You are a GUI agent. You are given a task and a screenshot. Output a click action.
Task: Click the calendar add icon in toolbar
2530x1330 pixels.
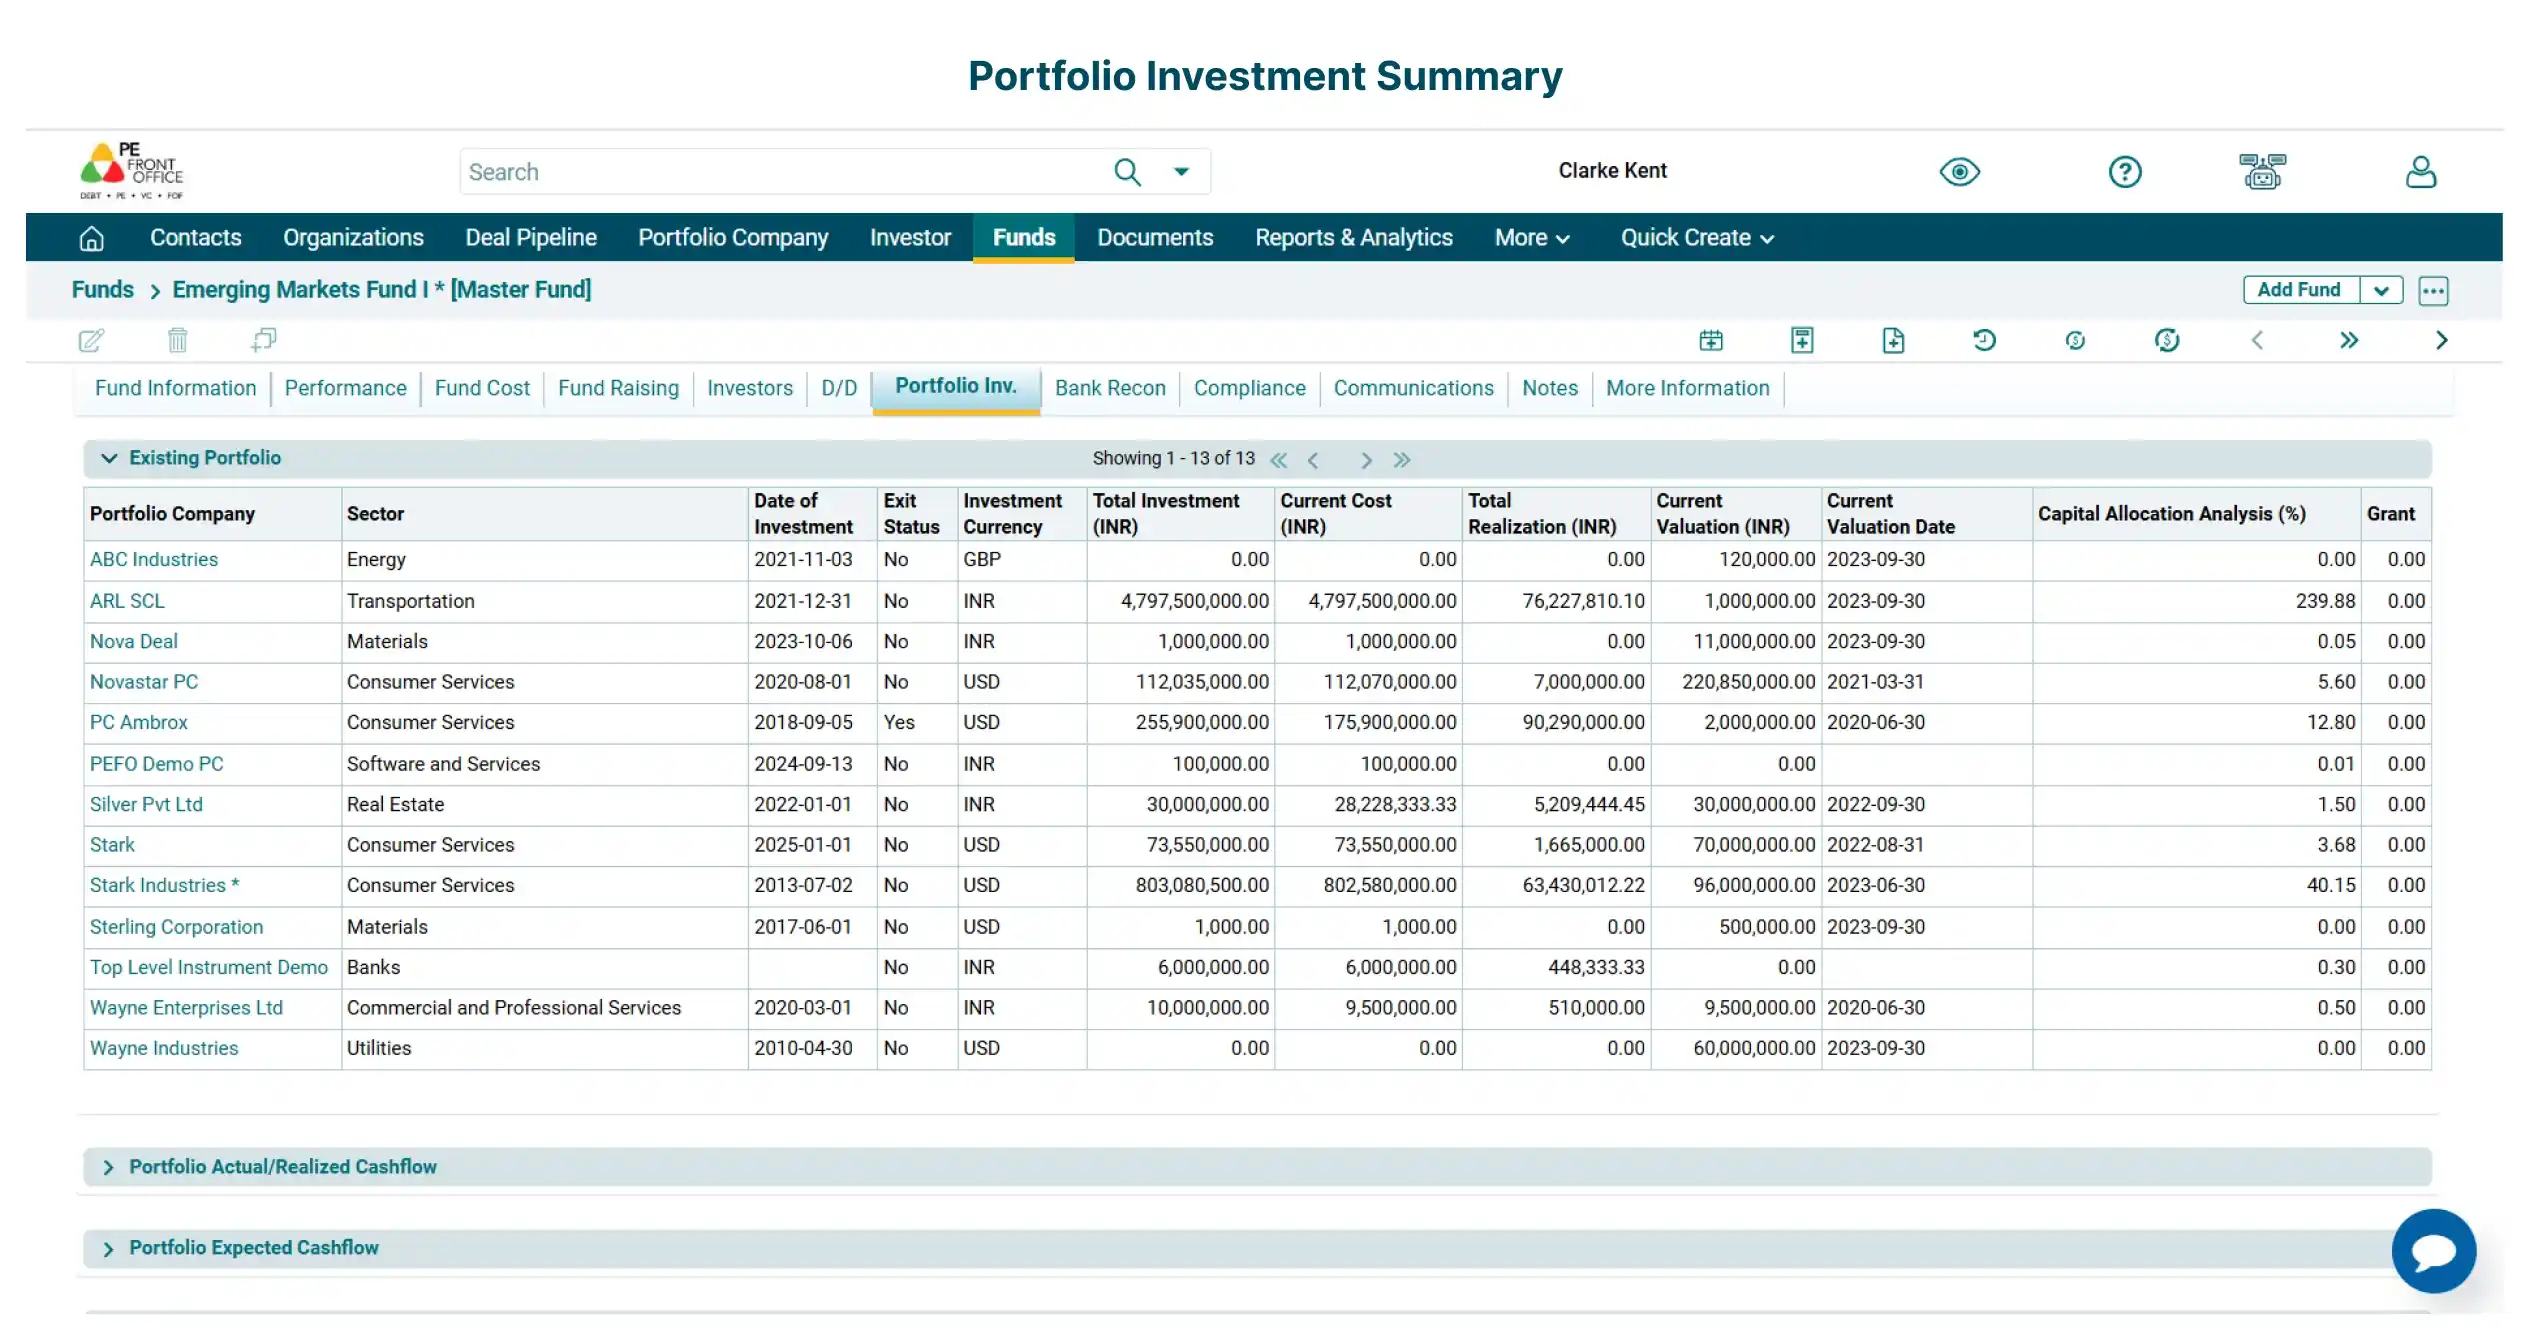point(1711,341)
